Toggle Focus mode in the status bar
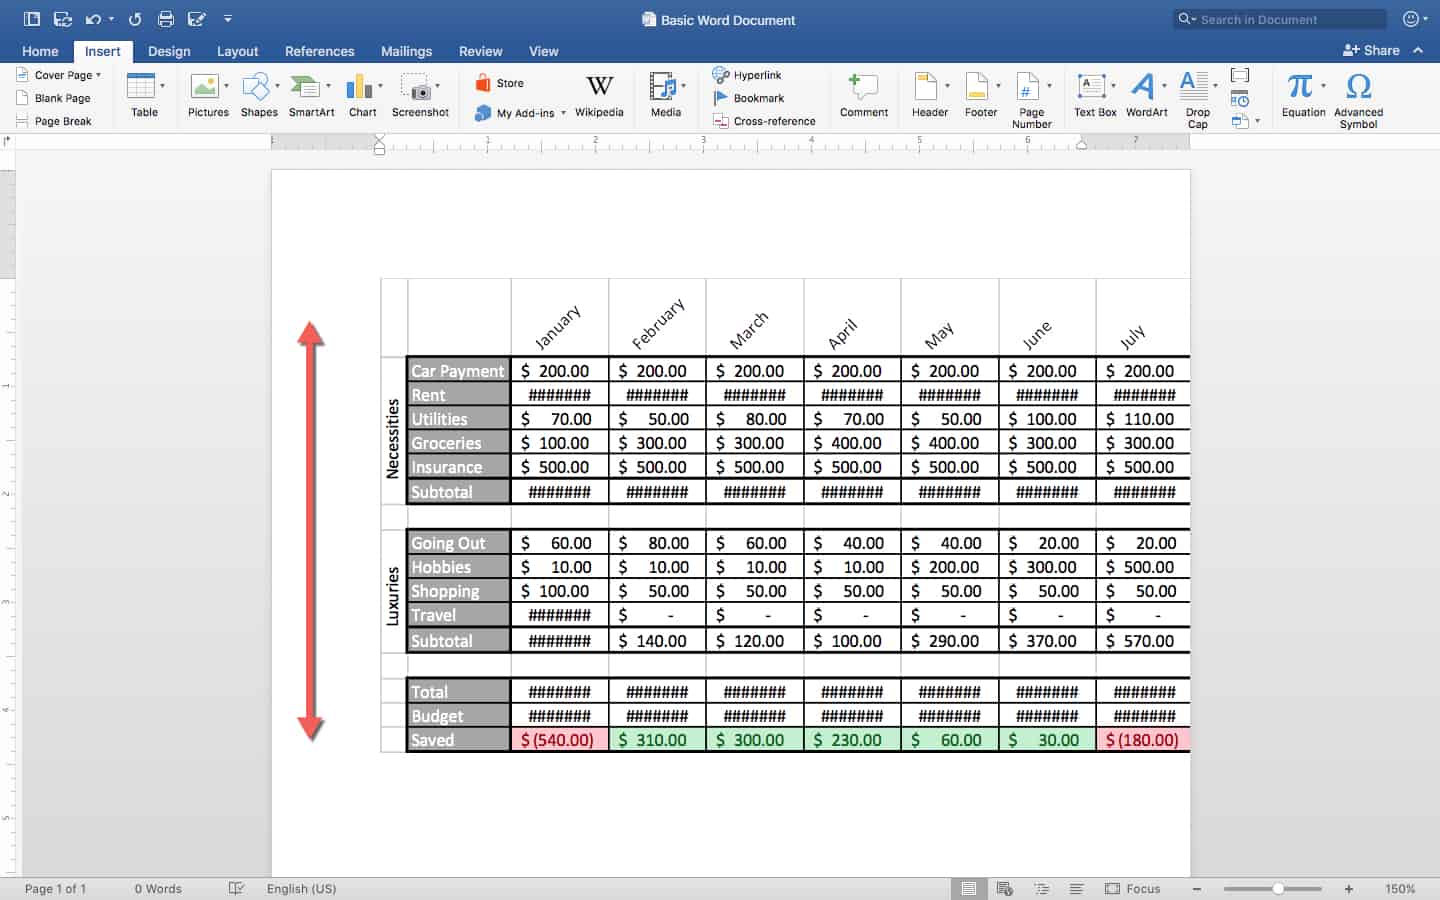 click(1132, 888)
